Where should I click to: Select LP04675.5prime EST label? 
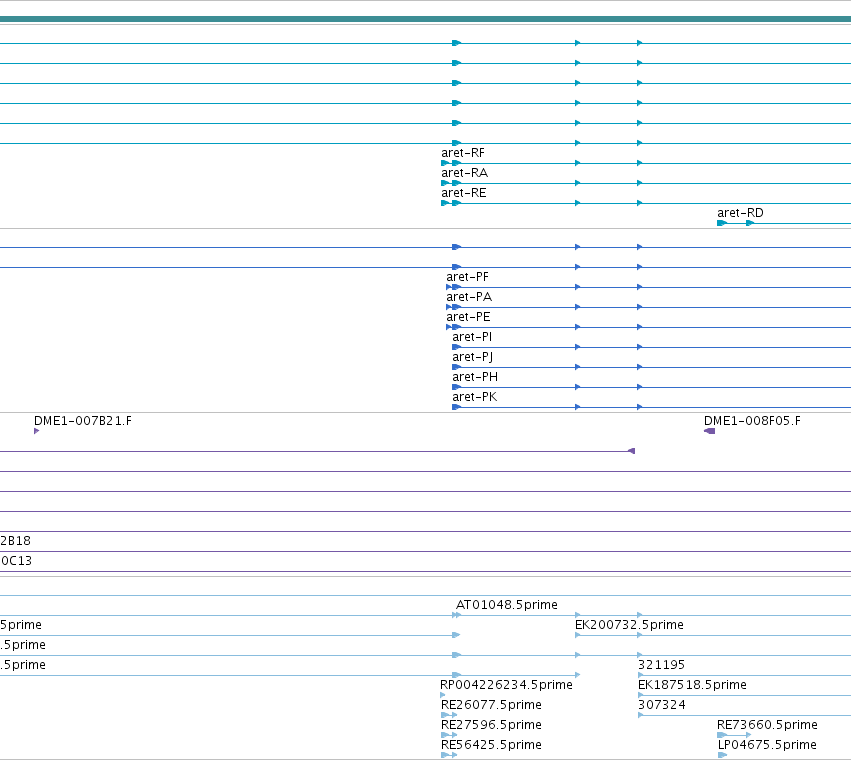pyautogui.click(x=767, y=745)
